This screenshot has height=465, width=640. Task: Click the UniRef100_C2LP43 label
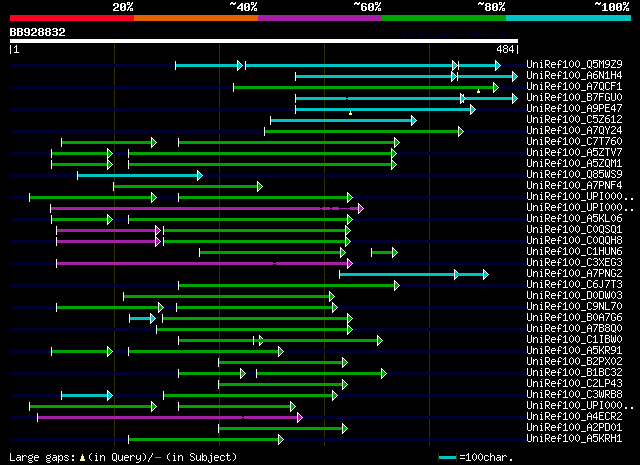pyautogui.click(x=574, y=384)
